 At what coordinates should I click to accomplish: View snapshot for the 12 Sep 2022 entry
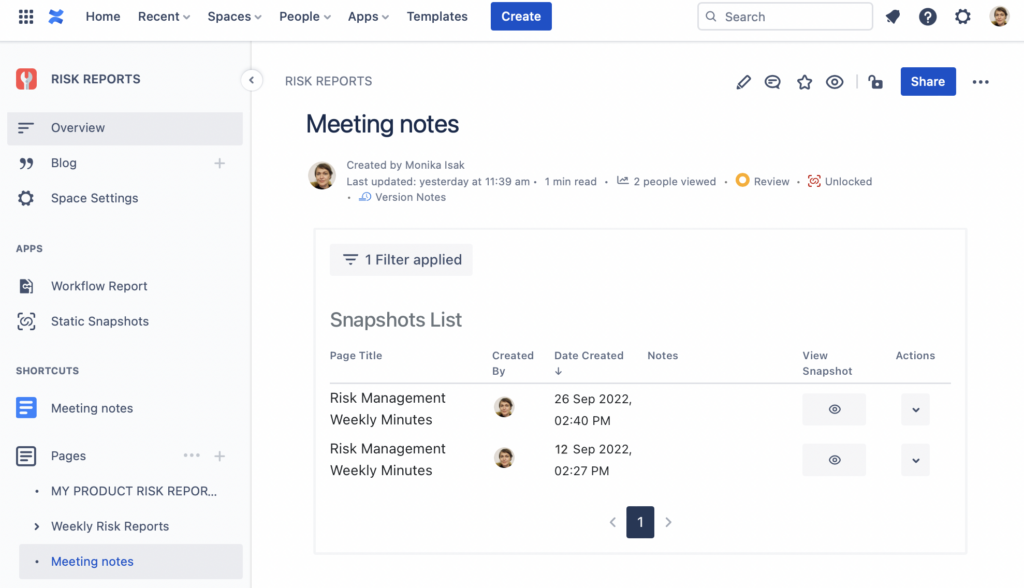click(x=833, y=460)
